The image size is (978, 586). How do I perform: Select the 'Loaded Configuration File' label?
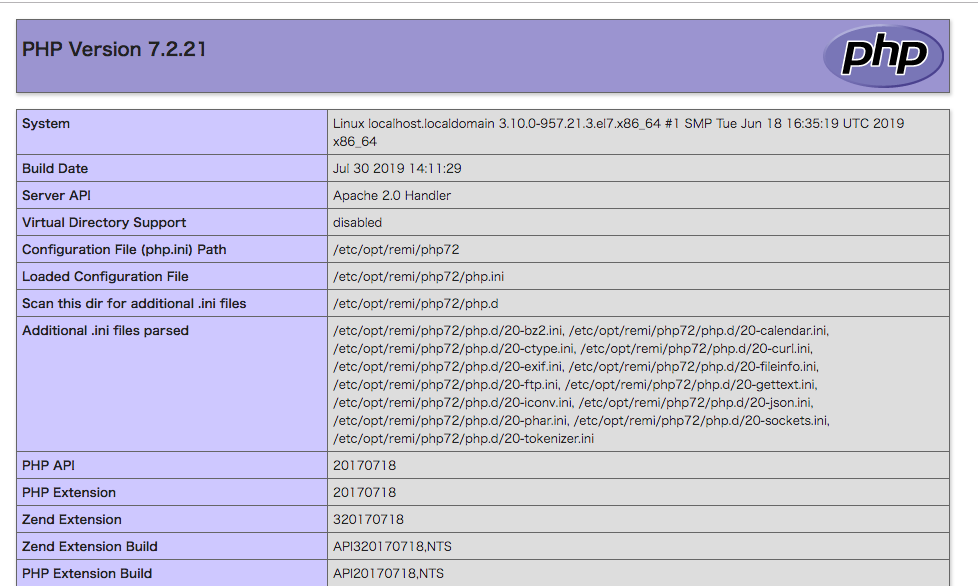click(x=105, y=276)
